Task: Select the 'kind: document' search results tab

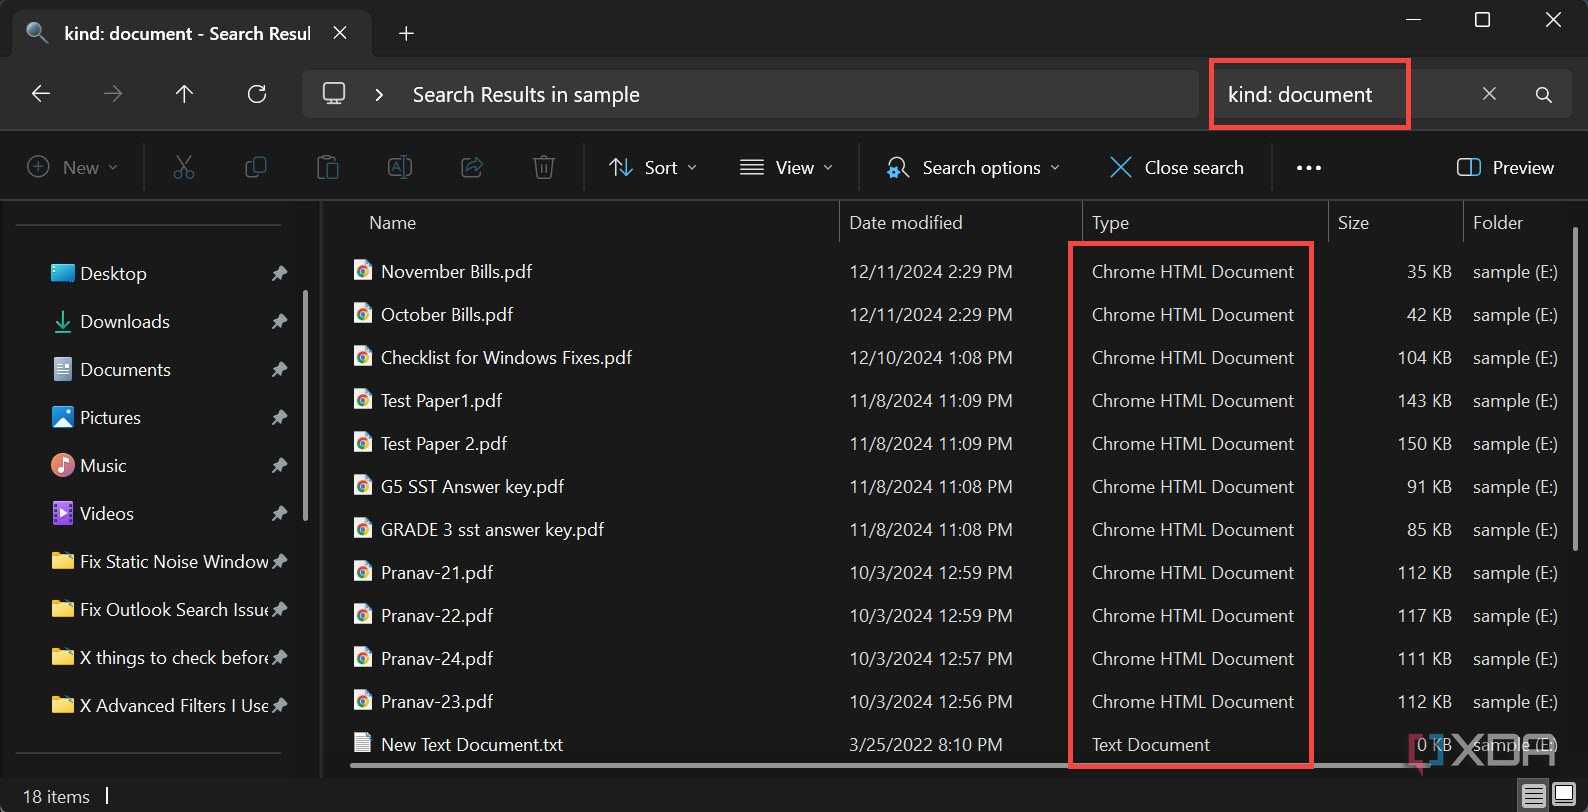Action: coord(187,34)
